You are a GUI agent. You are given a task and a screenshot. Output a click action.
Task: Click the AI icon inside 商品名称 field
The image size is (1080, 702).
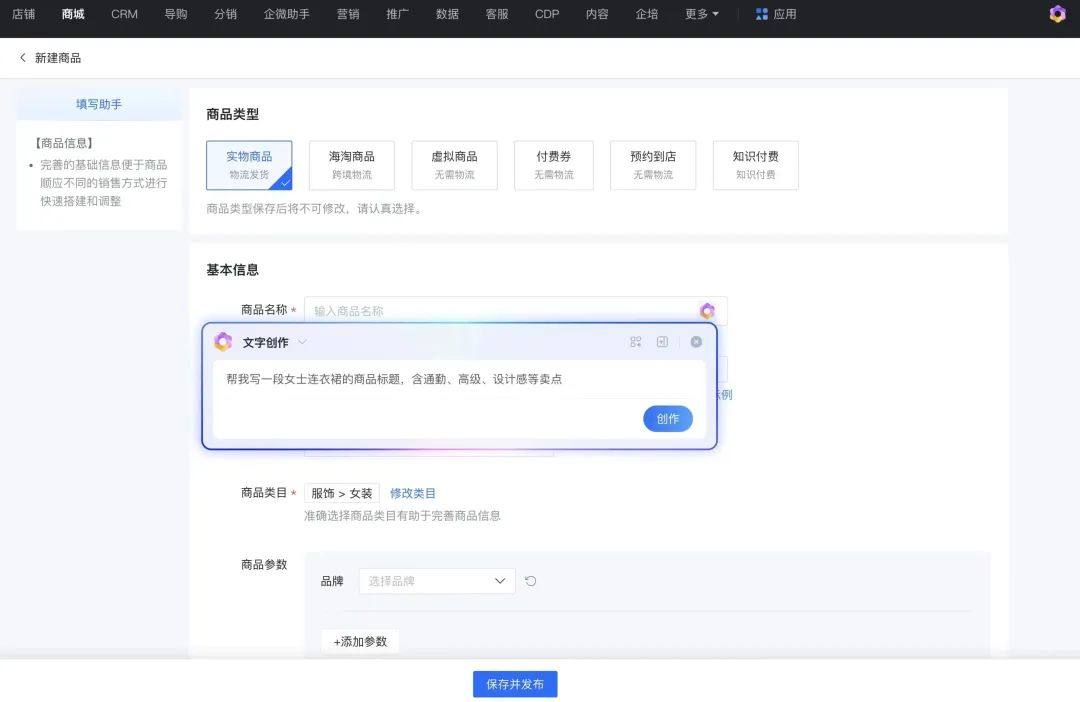(x=707, y=311)
